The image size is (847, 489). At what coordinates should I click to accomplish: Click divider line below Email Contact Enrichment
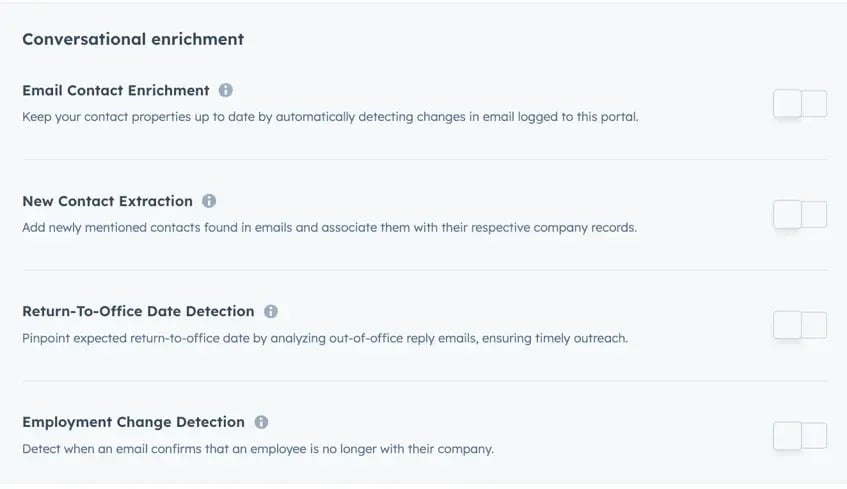pyautogui.click(x=424, y=159)
